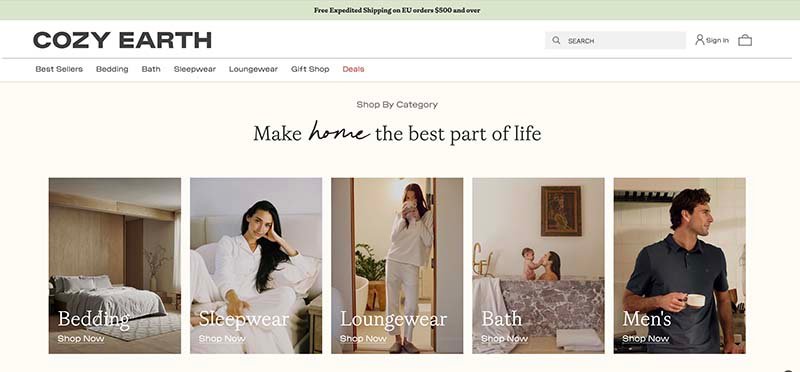800x372 pixels.
Task: Open the Bath category photo
Action: pos(538,265)
